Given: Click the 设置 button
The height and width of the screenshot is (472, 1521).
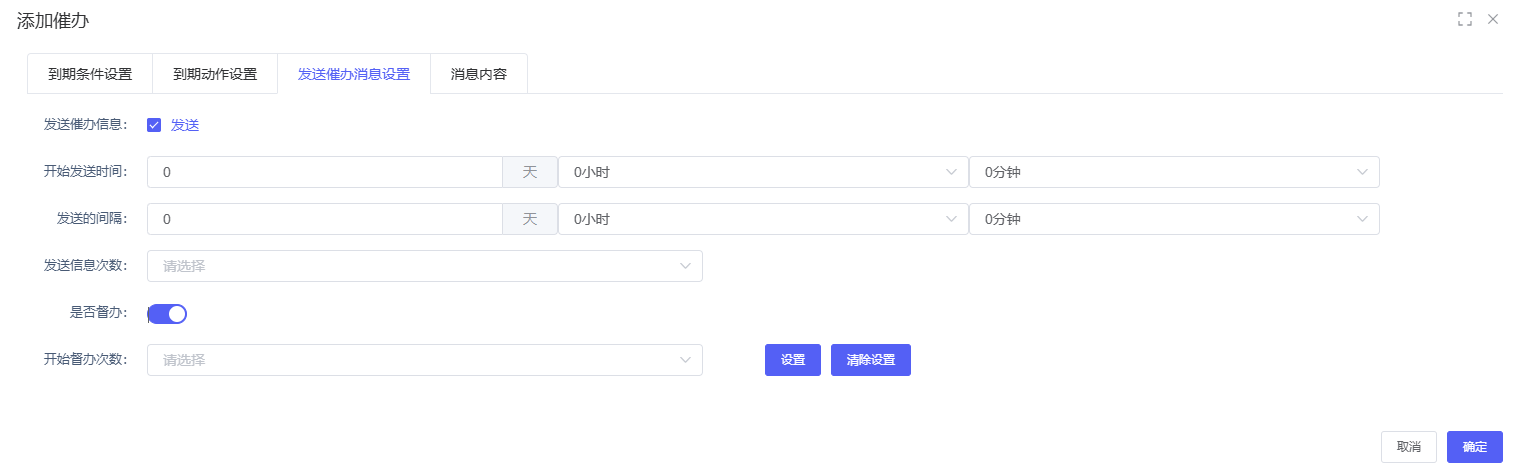Looking at the screenshot, I should click(x=793, y=360).
